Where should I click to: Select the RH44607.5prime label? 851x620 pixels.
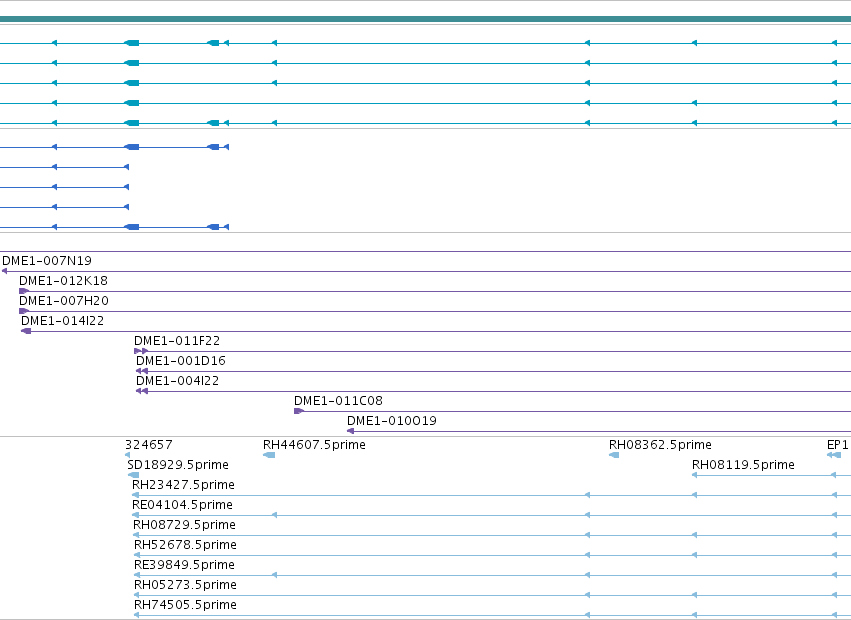pos(314,445)
